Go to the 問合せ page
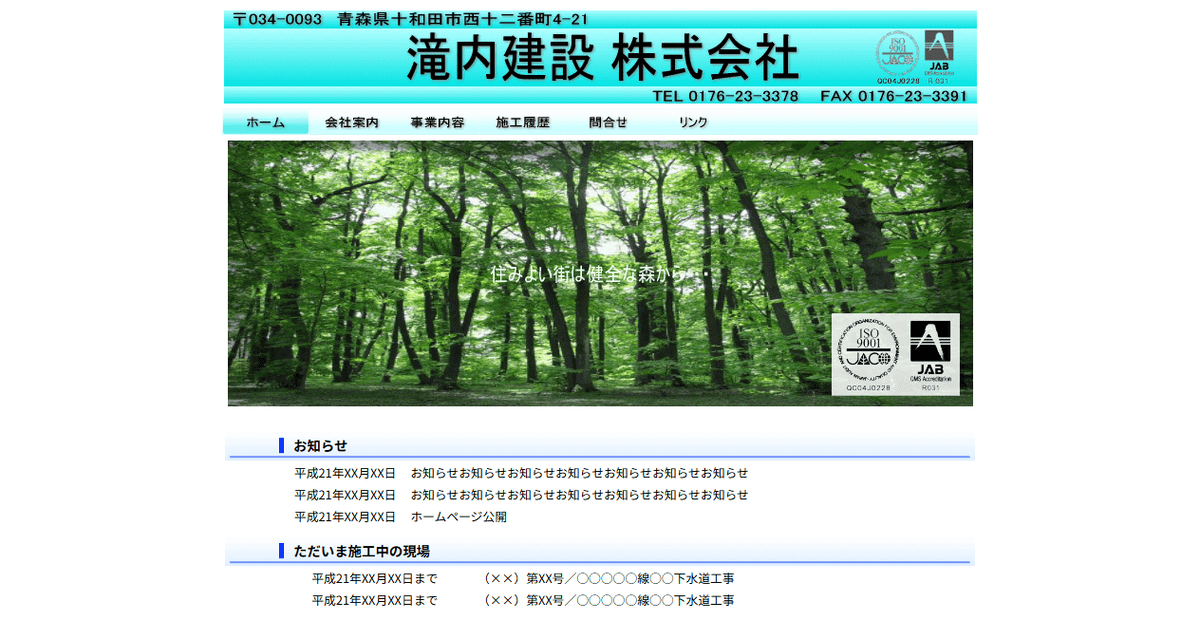This screenshot has width=1200, height=620. coord(606,121)
